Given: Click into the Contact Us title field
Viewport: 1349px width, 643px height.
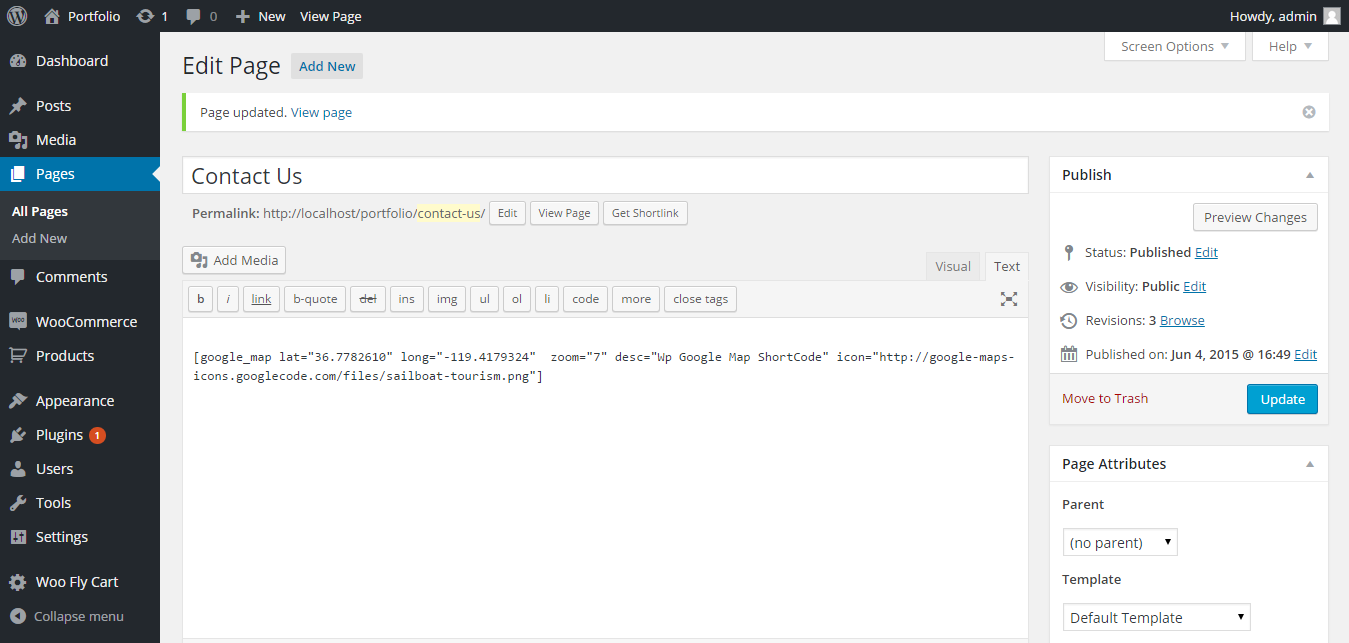Looking at the screenshot, I should pyautogui.click(x=605, y=176).
